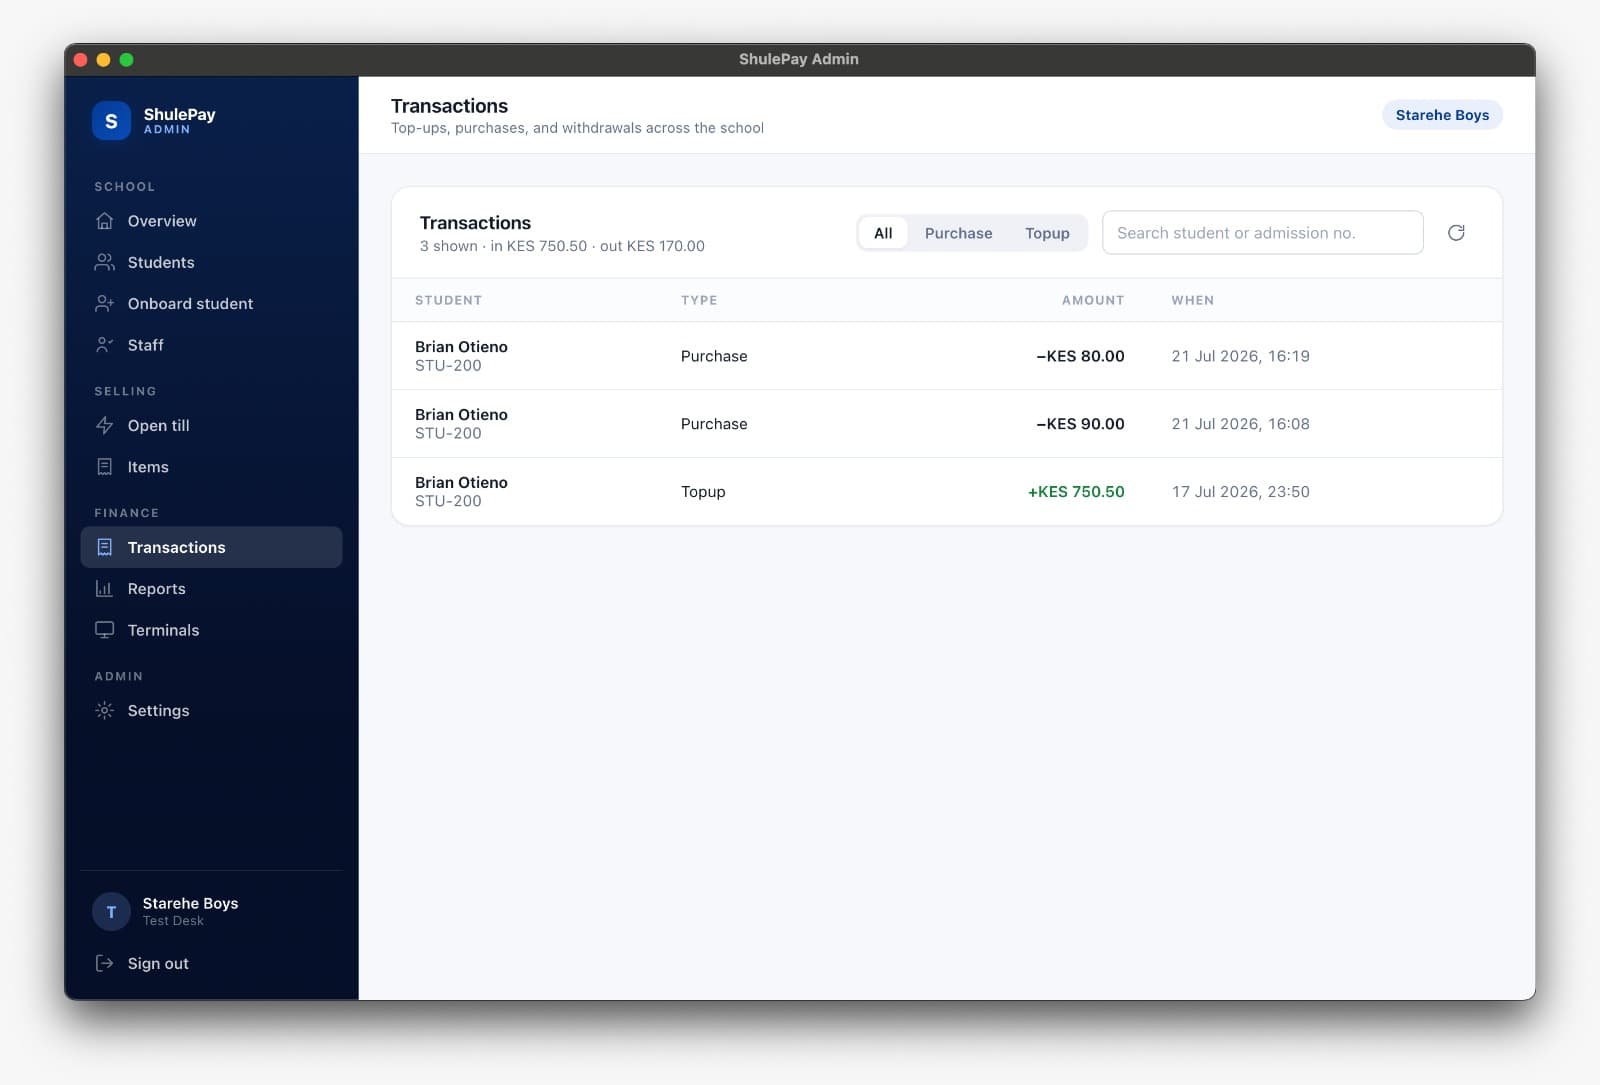Click the Transactions receipt icon in sidebar
The height and width of the screenshot is (1085, 1600).
(104, 547)
